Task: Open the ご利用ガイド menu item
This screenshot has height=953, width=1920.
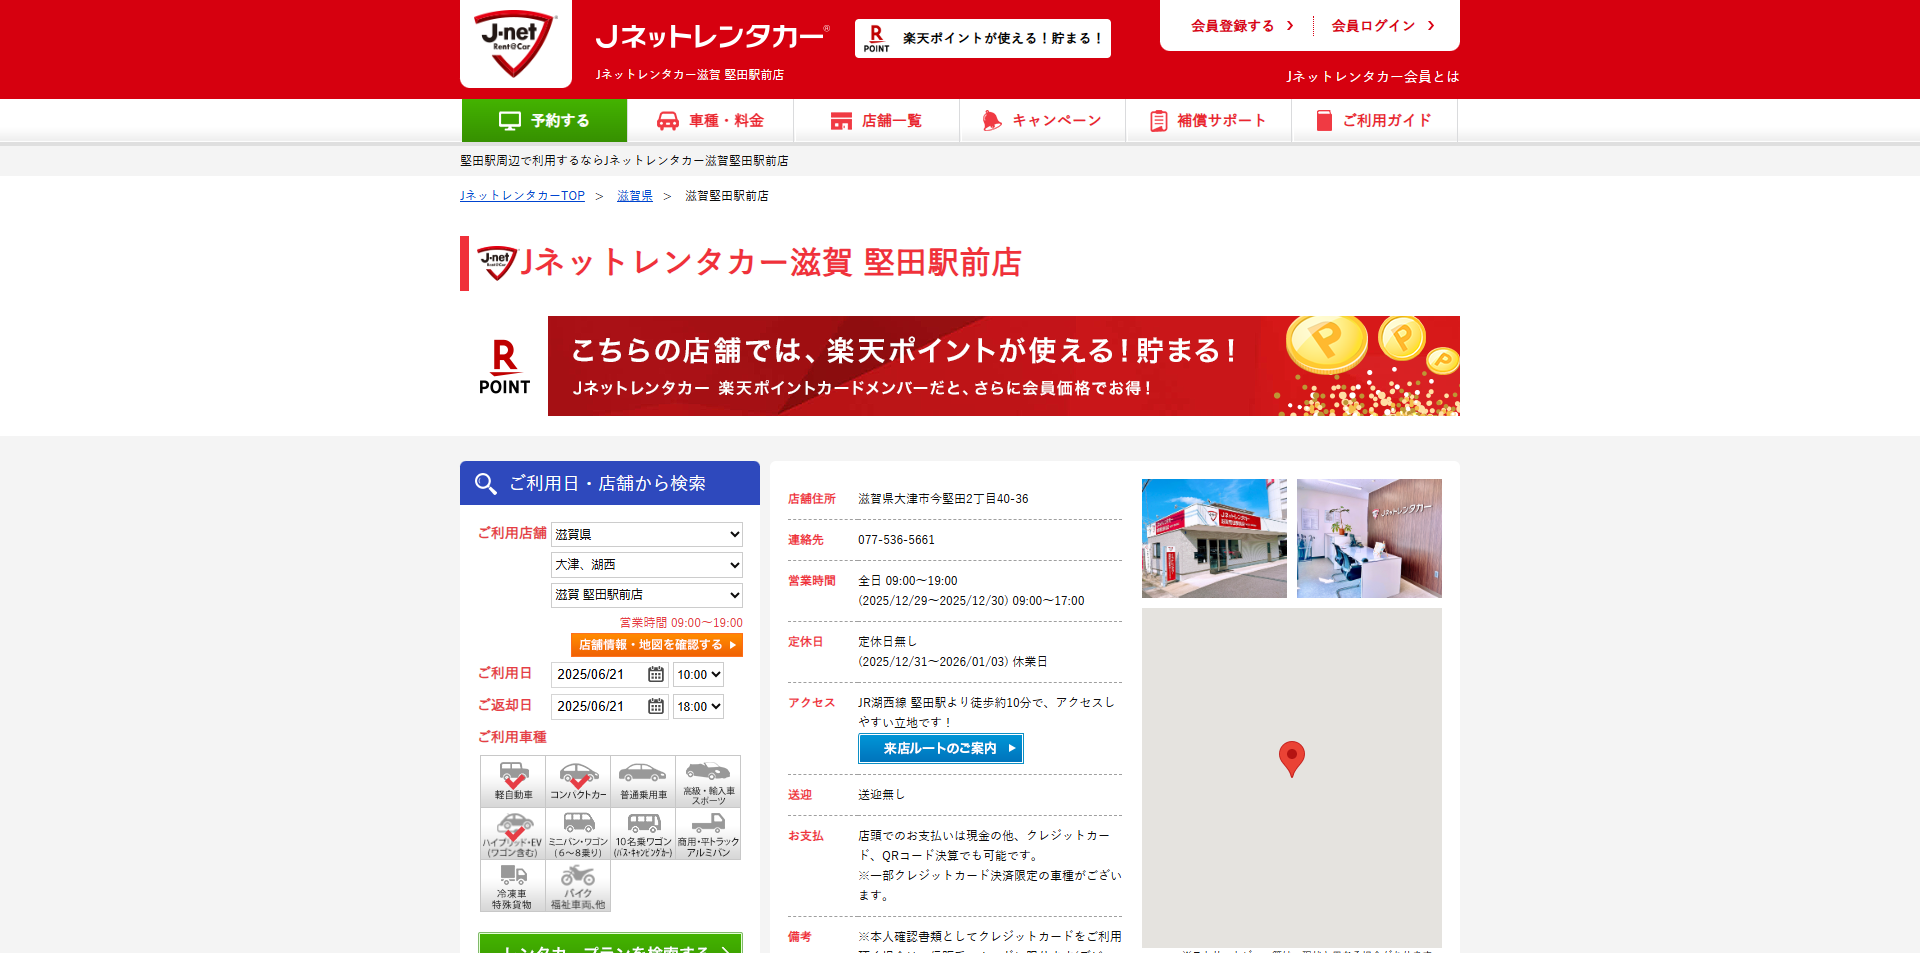Action: click(x=1374, y=120)
